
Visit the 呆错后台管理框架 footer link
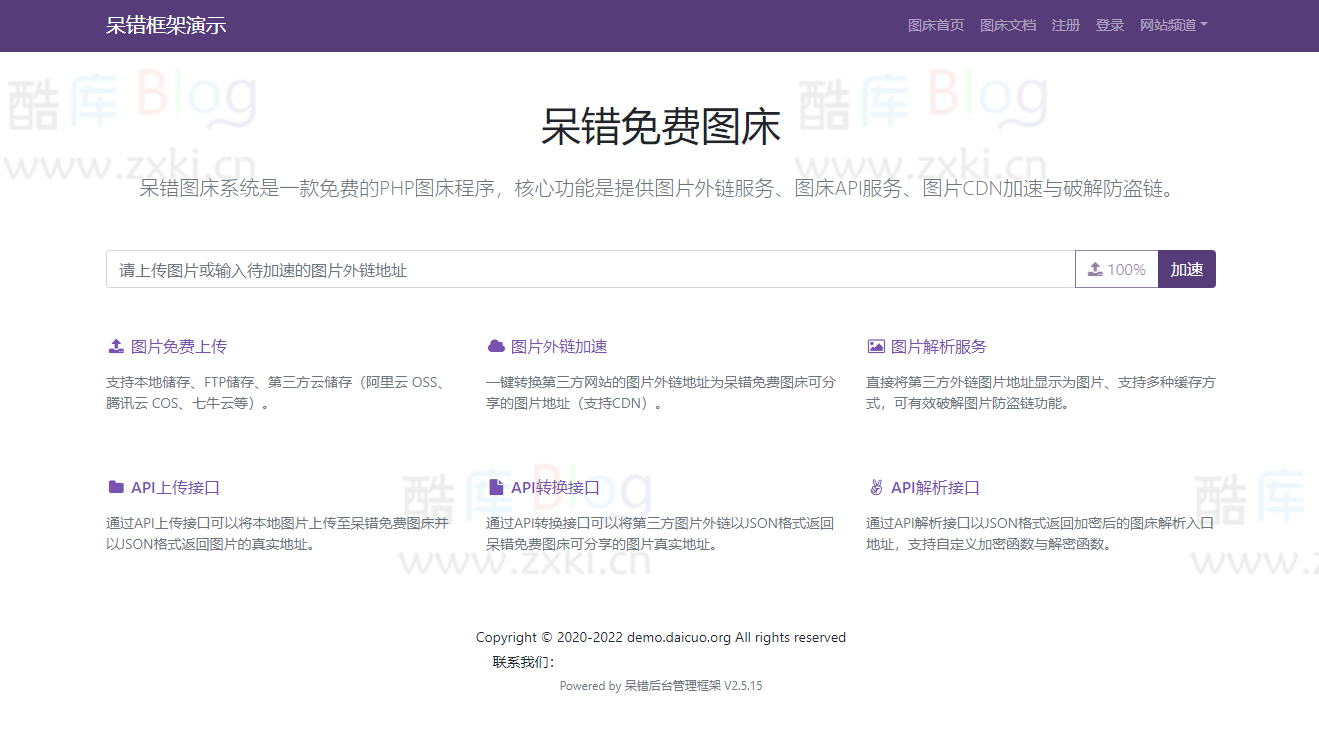point(672,686)
